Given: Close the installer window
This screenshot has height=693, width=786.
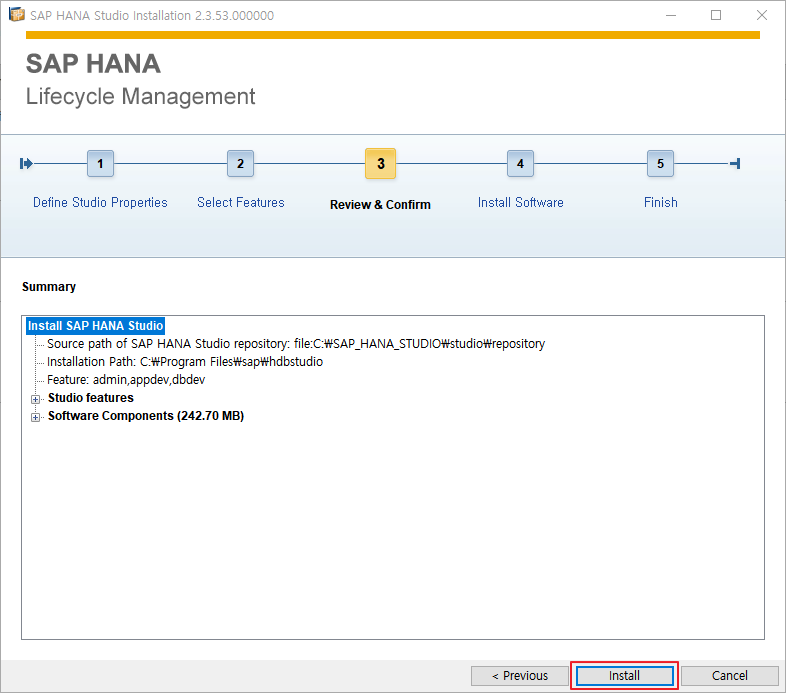Looking at the screenshot, I should [761, 16].
